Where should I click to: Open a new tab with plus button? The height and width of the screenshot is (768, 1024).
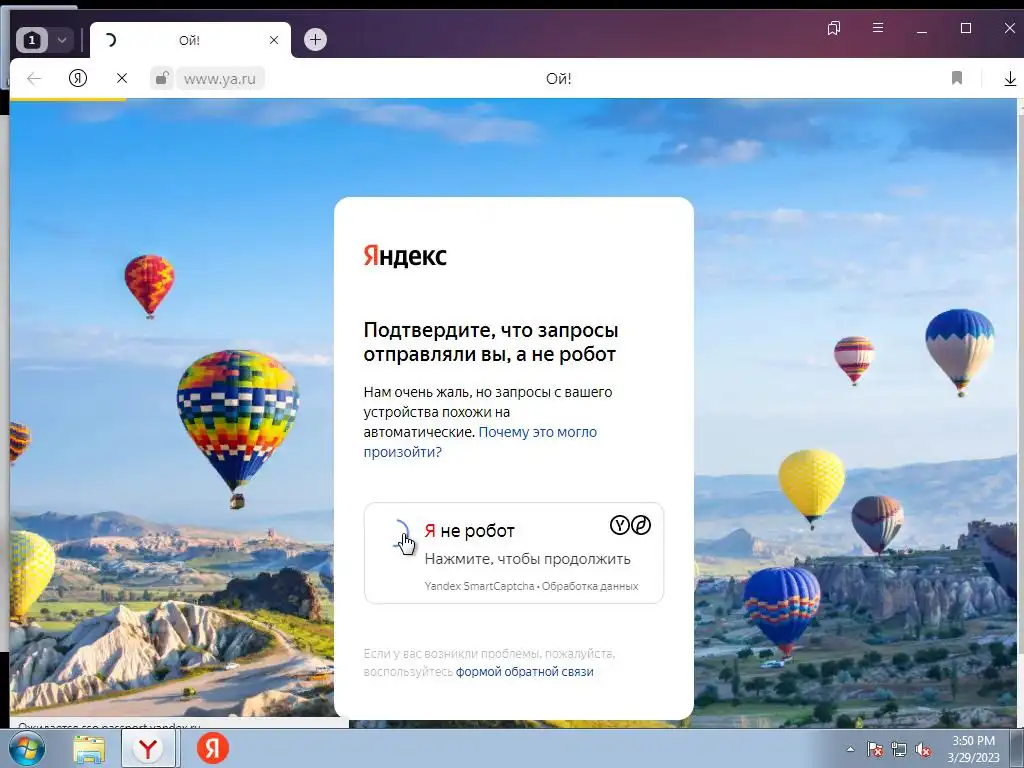pos(315,40)
